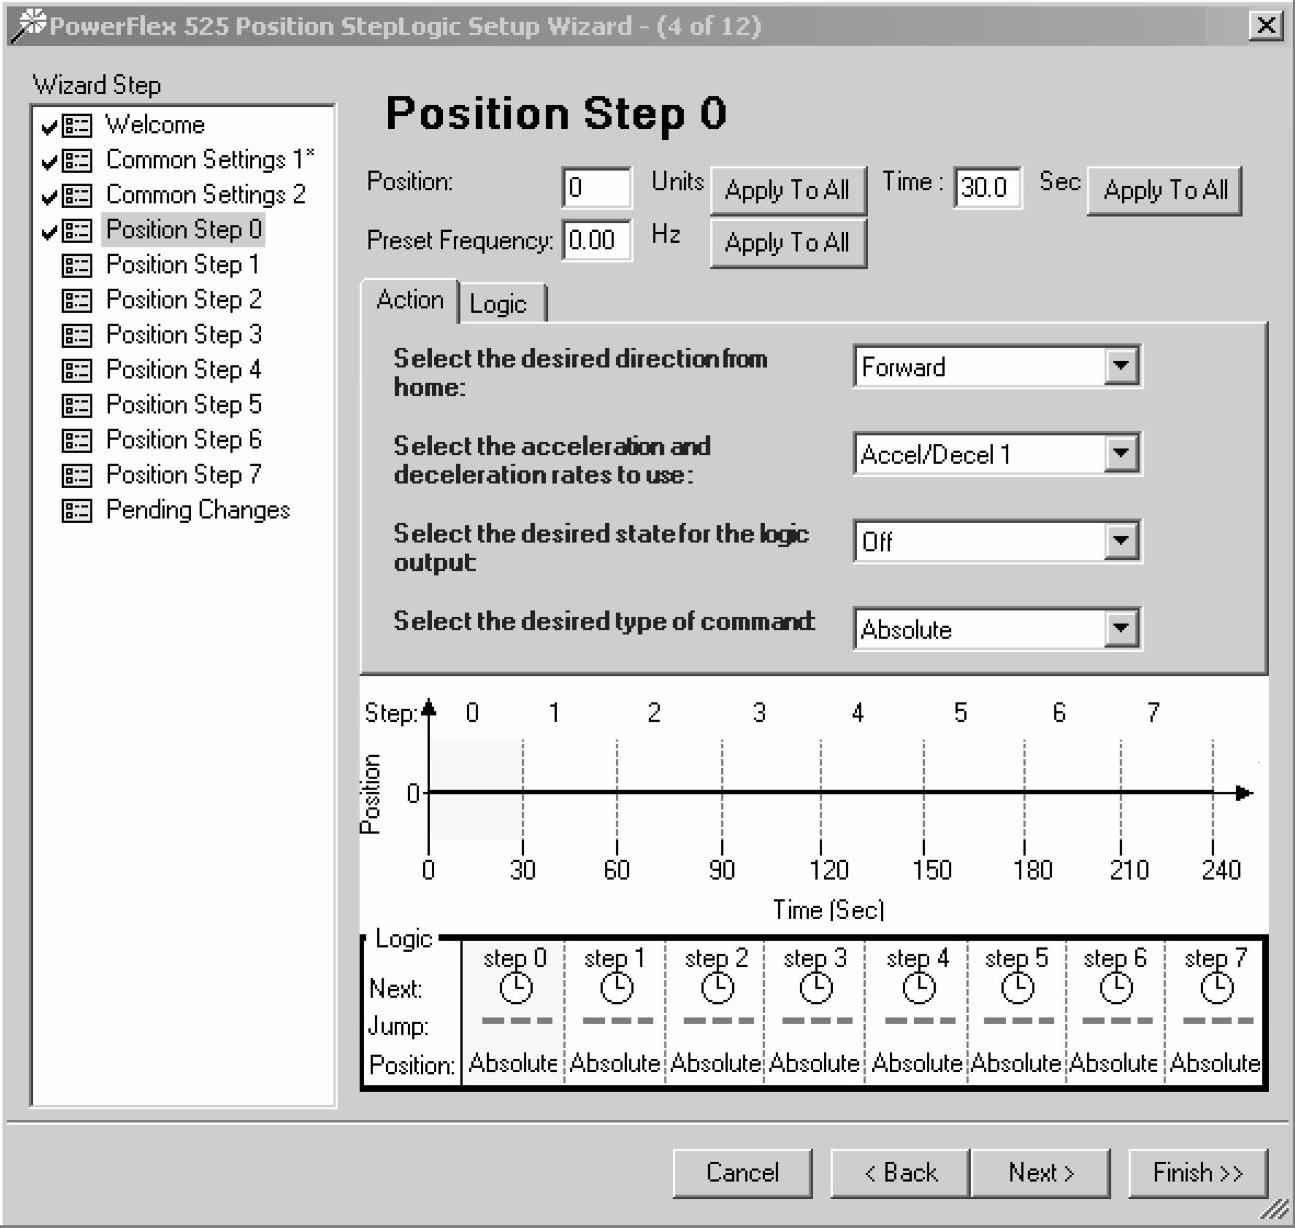Click the 240 second time axis marker

pyautogui.click(x=1221, y=870)
